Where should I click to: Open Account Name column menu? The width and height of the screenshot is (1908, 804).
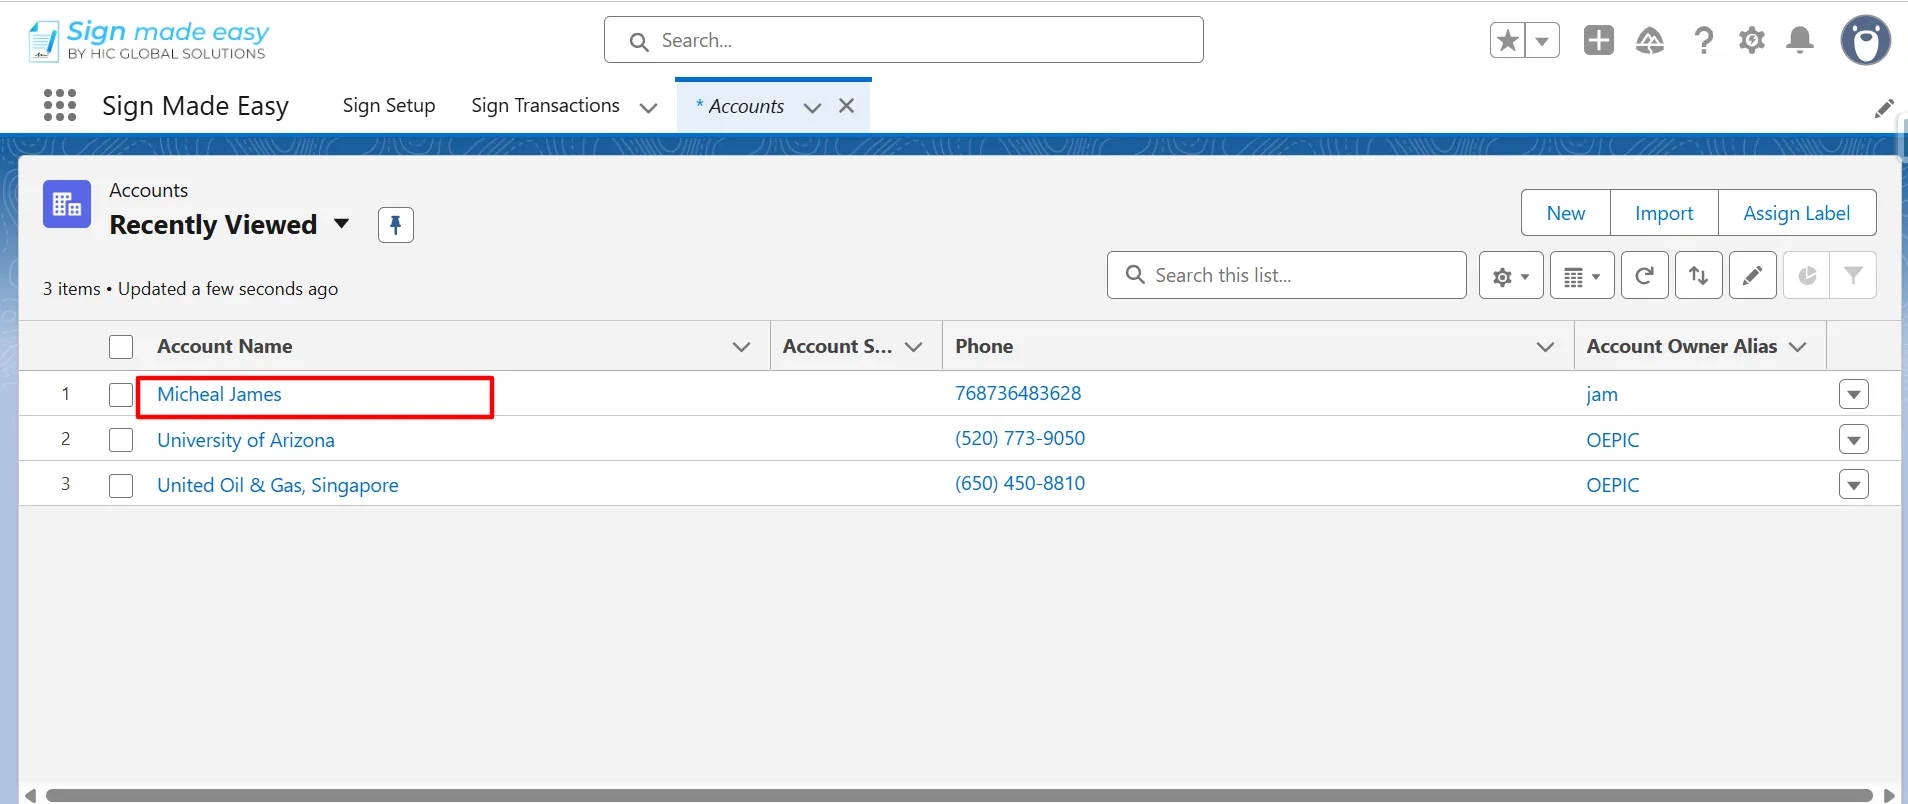coord(741,347)
